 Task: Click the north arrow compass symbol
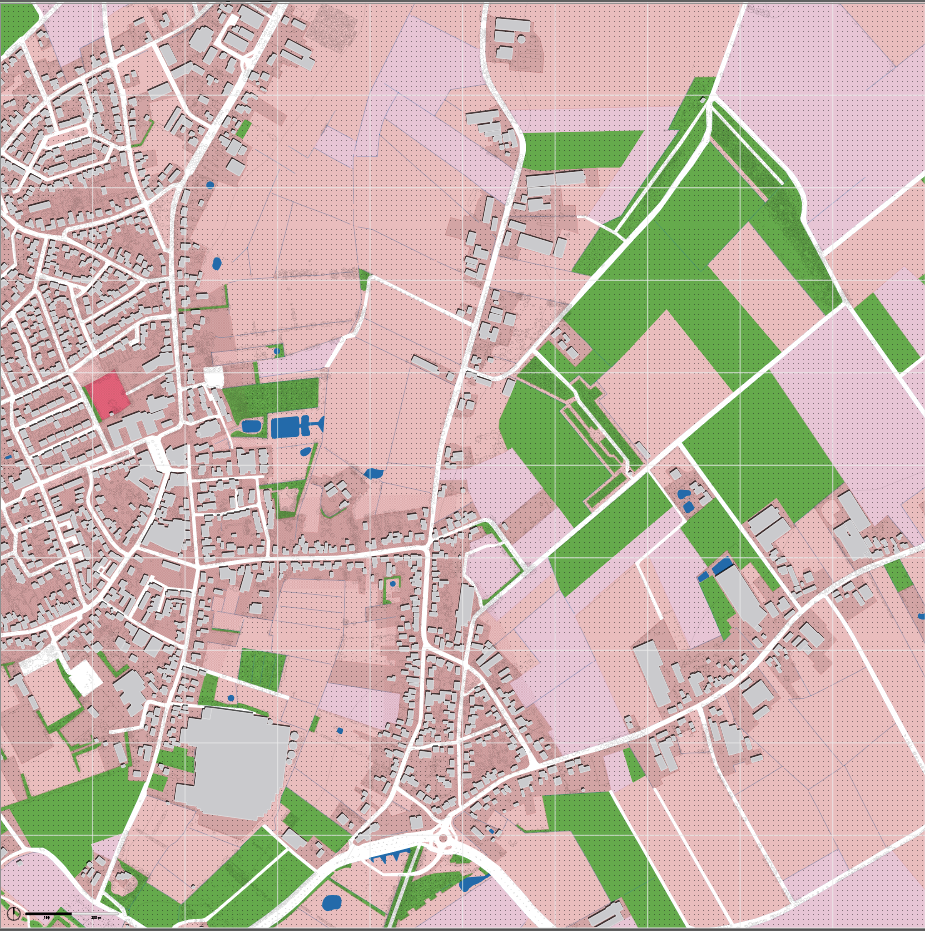click(x=14, y=913)
